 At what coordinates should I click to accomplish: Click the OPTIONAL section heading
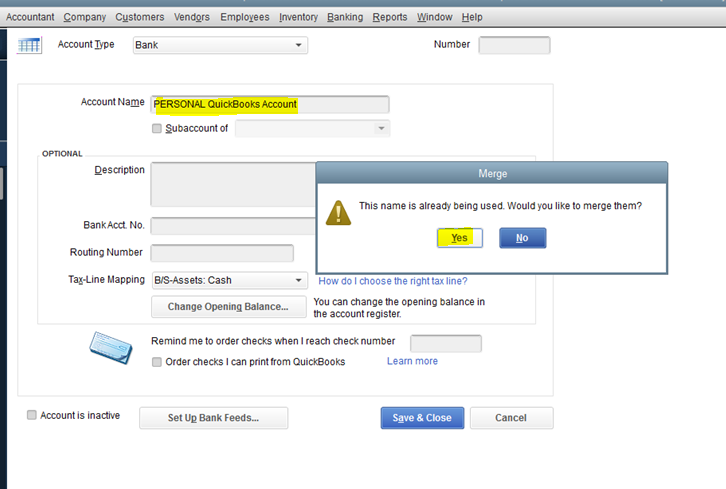[62, 154]
